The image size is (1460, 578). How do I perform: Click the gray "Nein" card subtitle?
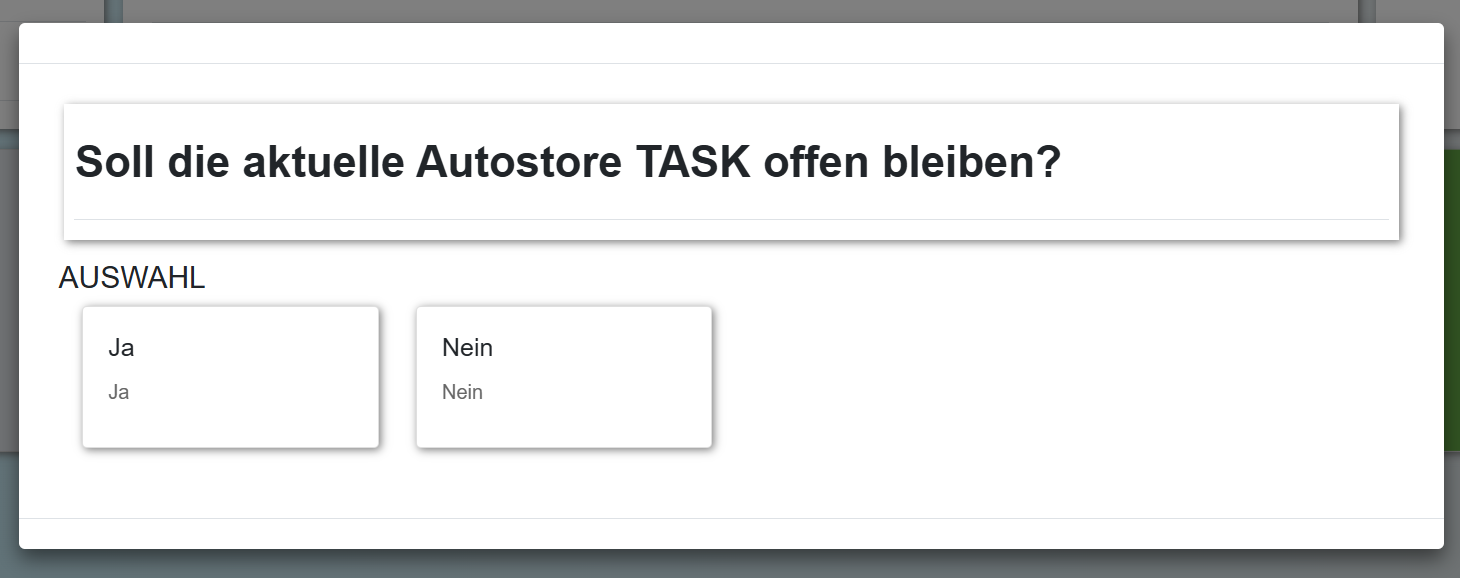pos(462,392)
